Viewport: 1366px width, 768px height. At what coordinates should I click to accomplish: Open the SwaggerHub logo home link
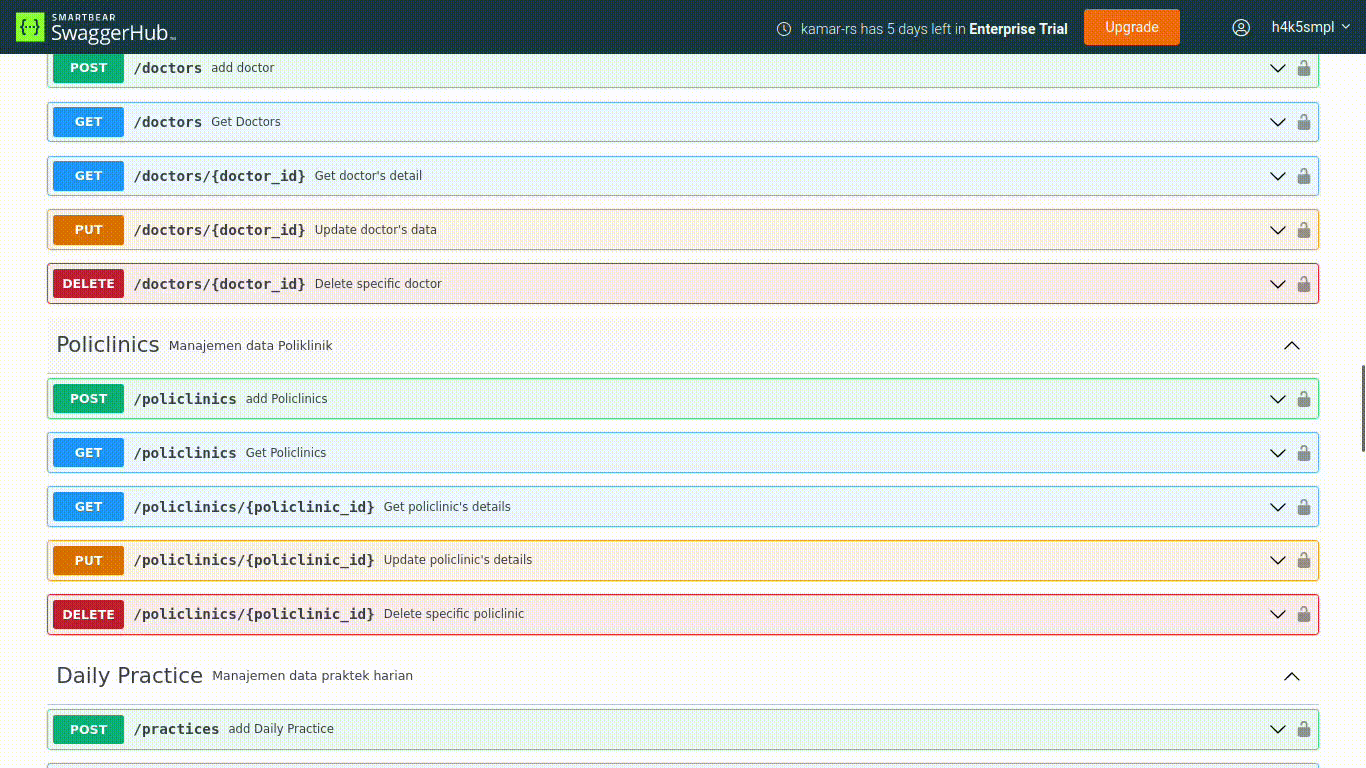coord(96,27)
